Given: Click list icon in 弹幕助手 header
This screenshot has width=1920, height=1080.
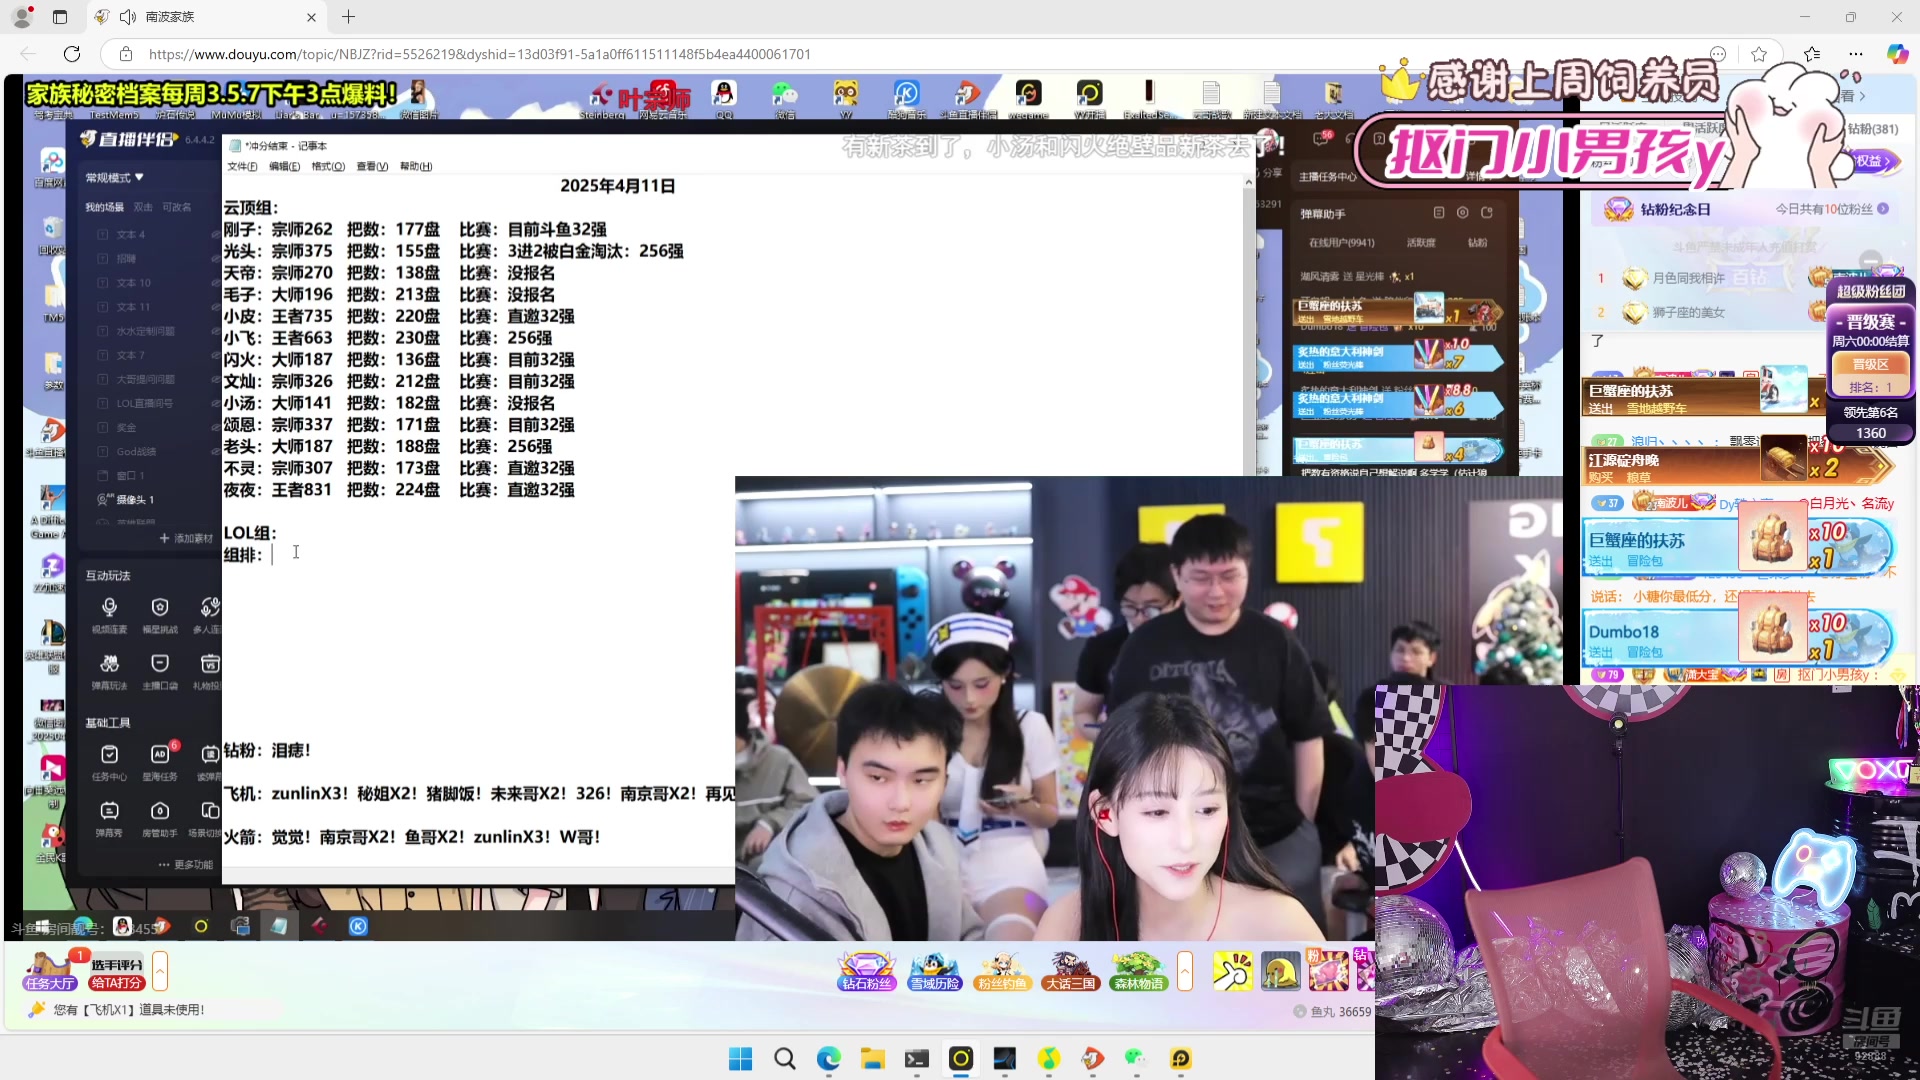Looking at the screenshot, I should tap(1438, 213).
